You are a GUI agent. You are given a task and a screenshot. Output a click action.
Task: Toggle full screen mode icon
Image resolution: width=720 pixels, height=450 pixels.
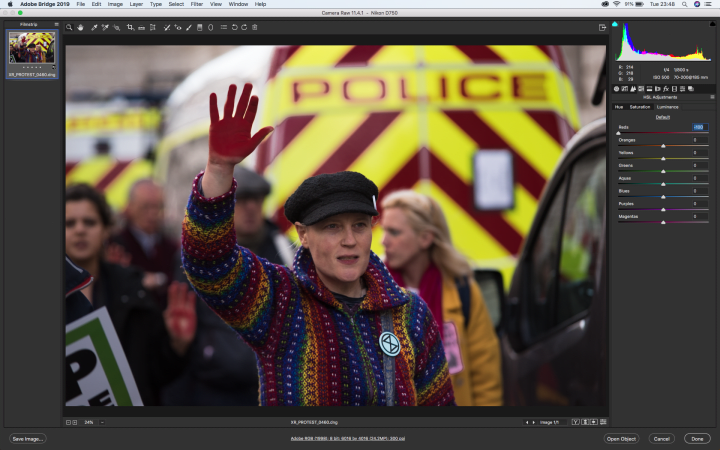(x=602, y=28)
